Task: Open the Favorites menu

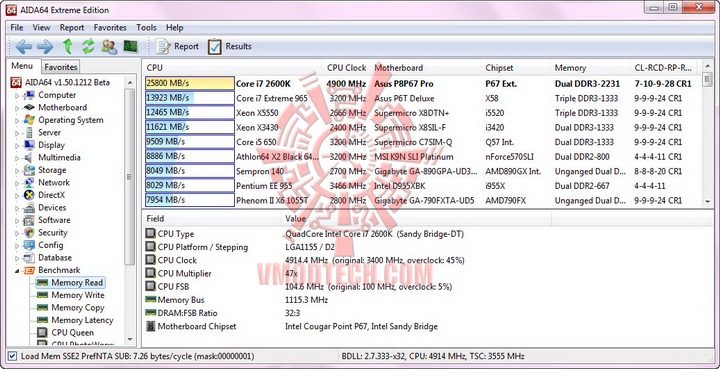Action: pyautogui.click(x=110, y=28)
